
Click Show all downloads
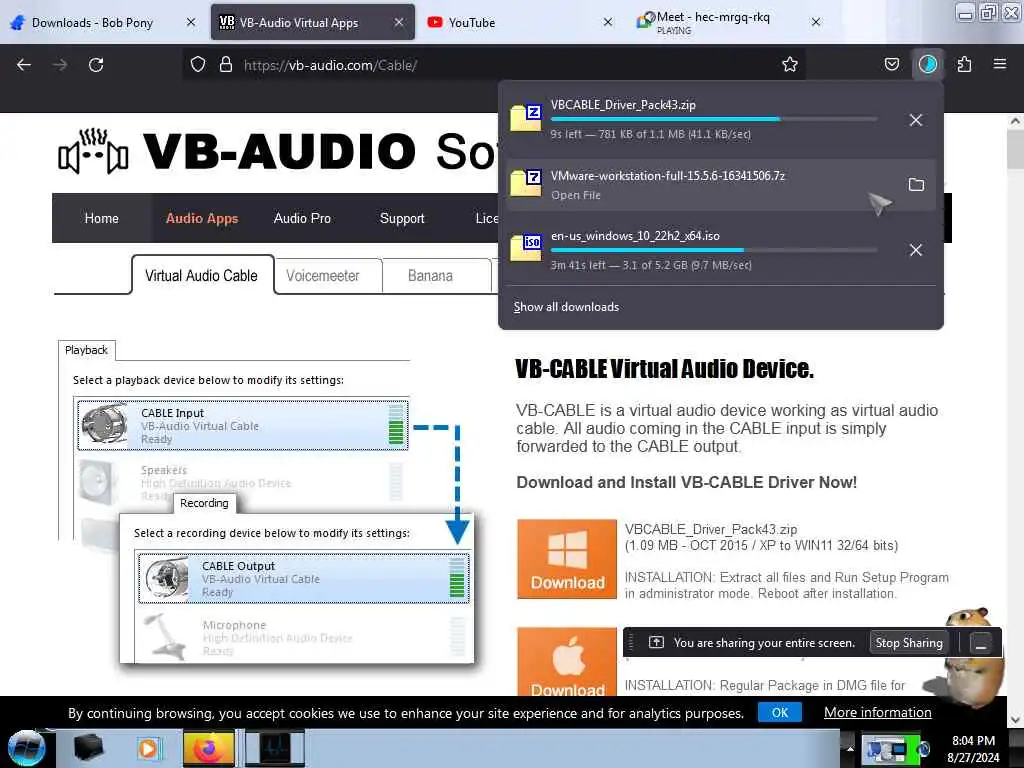pyautogui.click(x=566, y=307)
